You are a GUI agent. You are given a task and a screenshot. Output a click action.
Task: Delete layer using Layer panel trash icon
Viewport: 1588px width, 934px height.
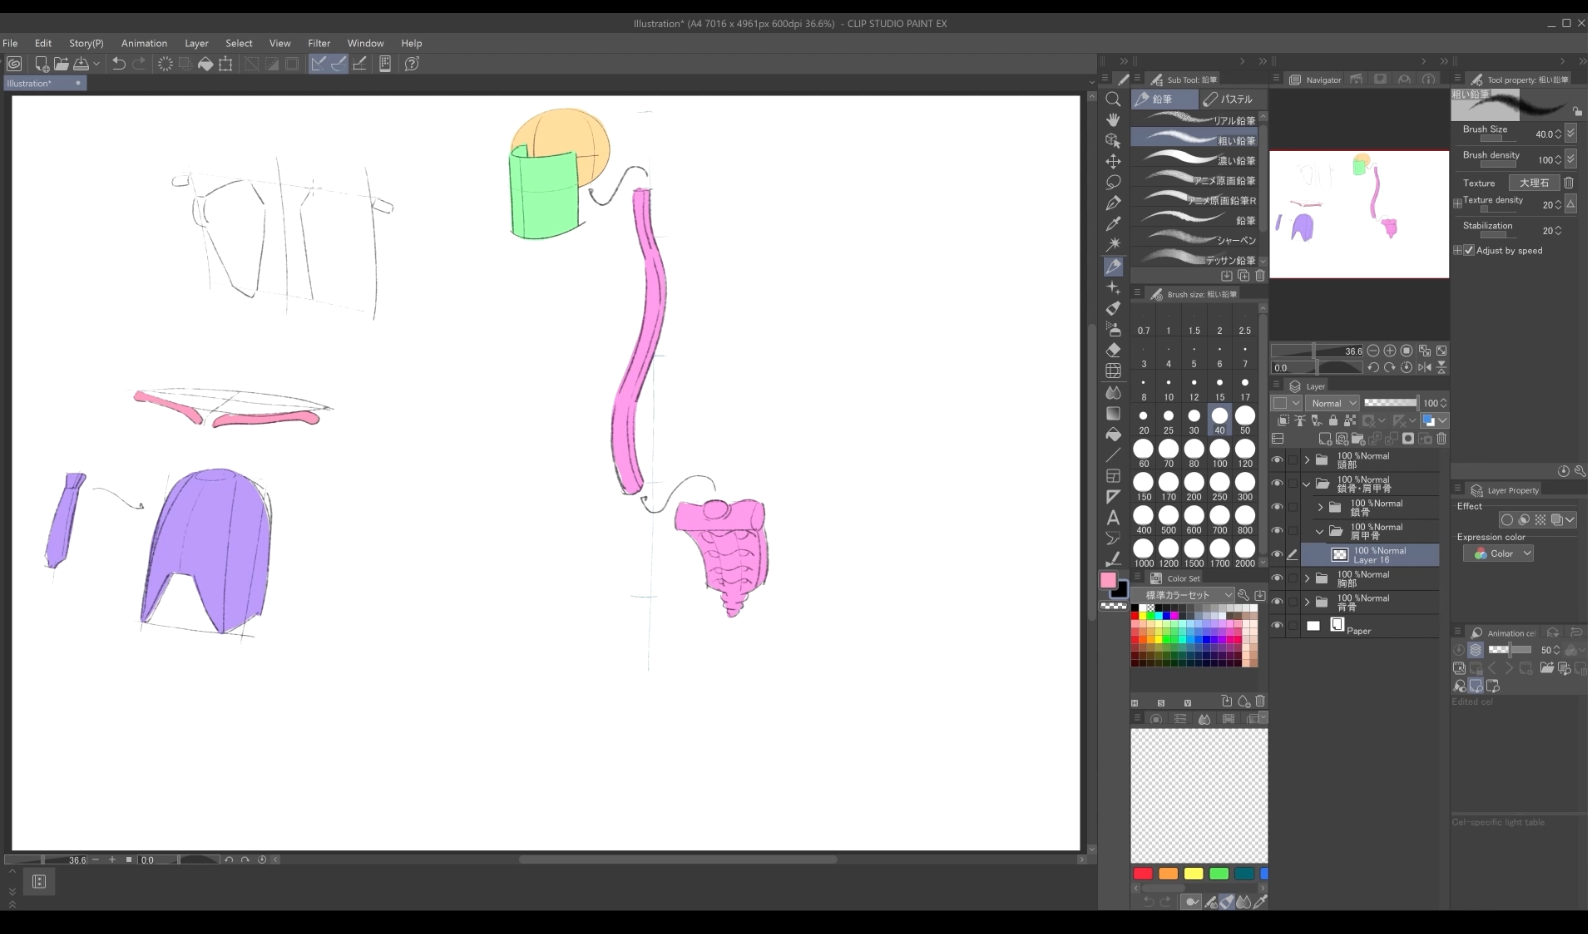coord(1442,439)
